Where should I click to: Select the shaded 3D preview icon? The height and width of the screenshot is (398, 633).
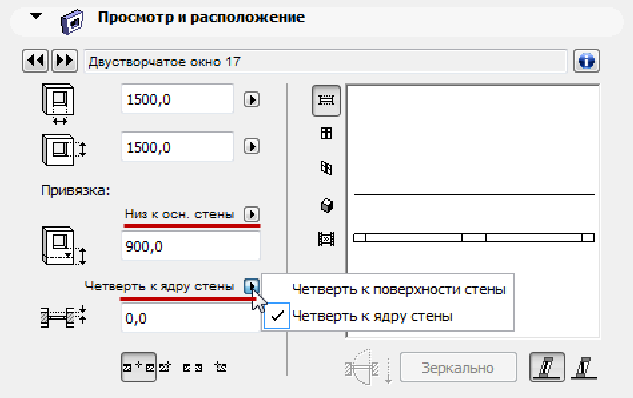[x=327, y=205]
